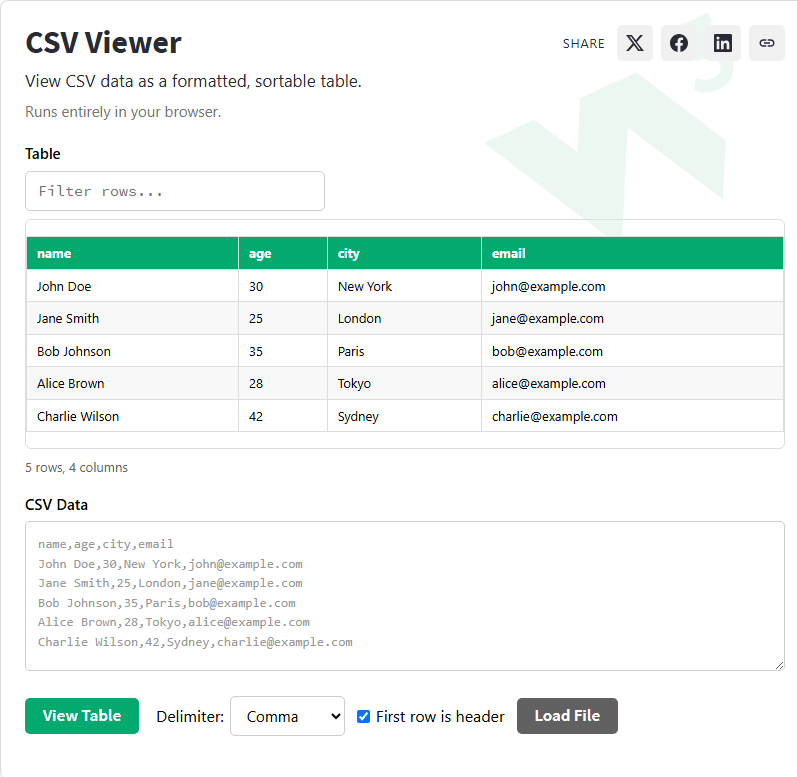Click age value 30
797x777 pixels.
pos(283,286)
